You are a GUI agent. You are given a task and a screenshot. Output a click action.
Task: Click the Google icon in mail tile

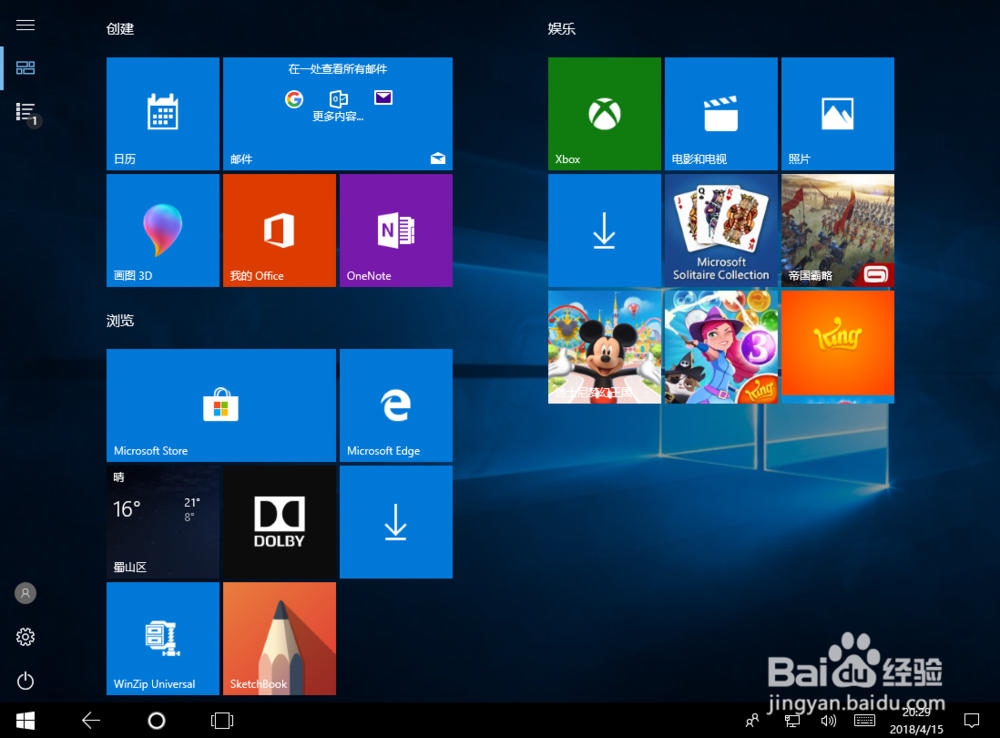(x=294, y=99)
